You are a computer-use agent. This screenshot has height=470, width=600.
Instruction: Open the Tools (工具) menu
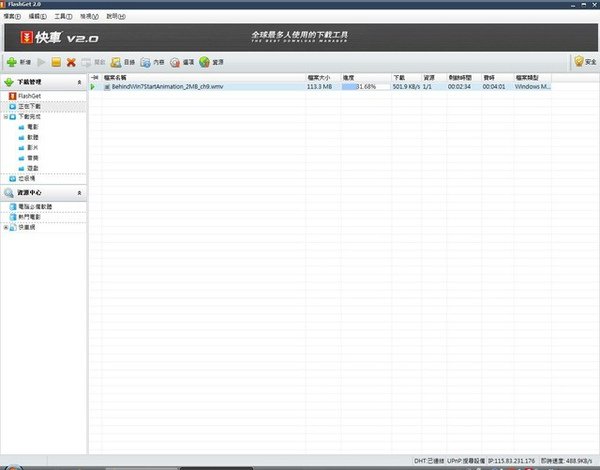pos(63,16)
